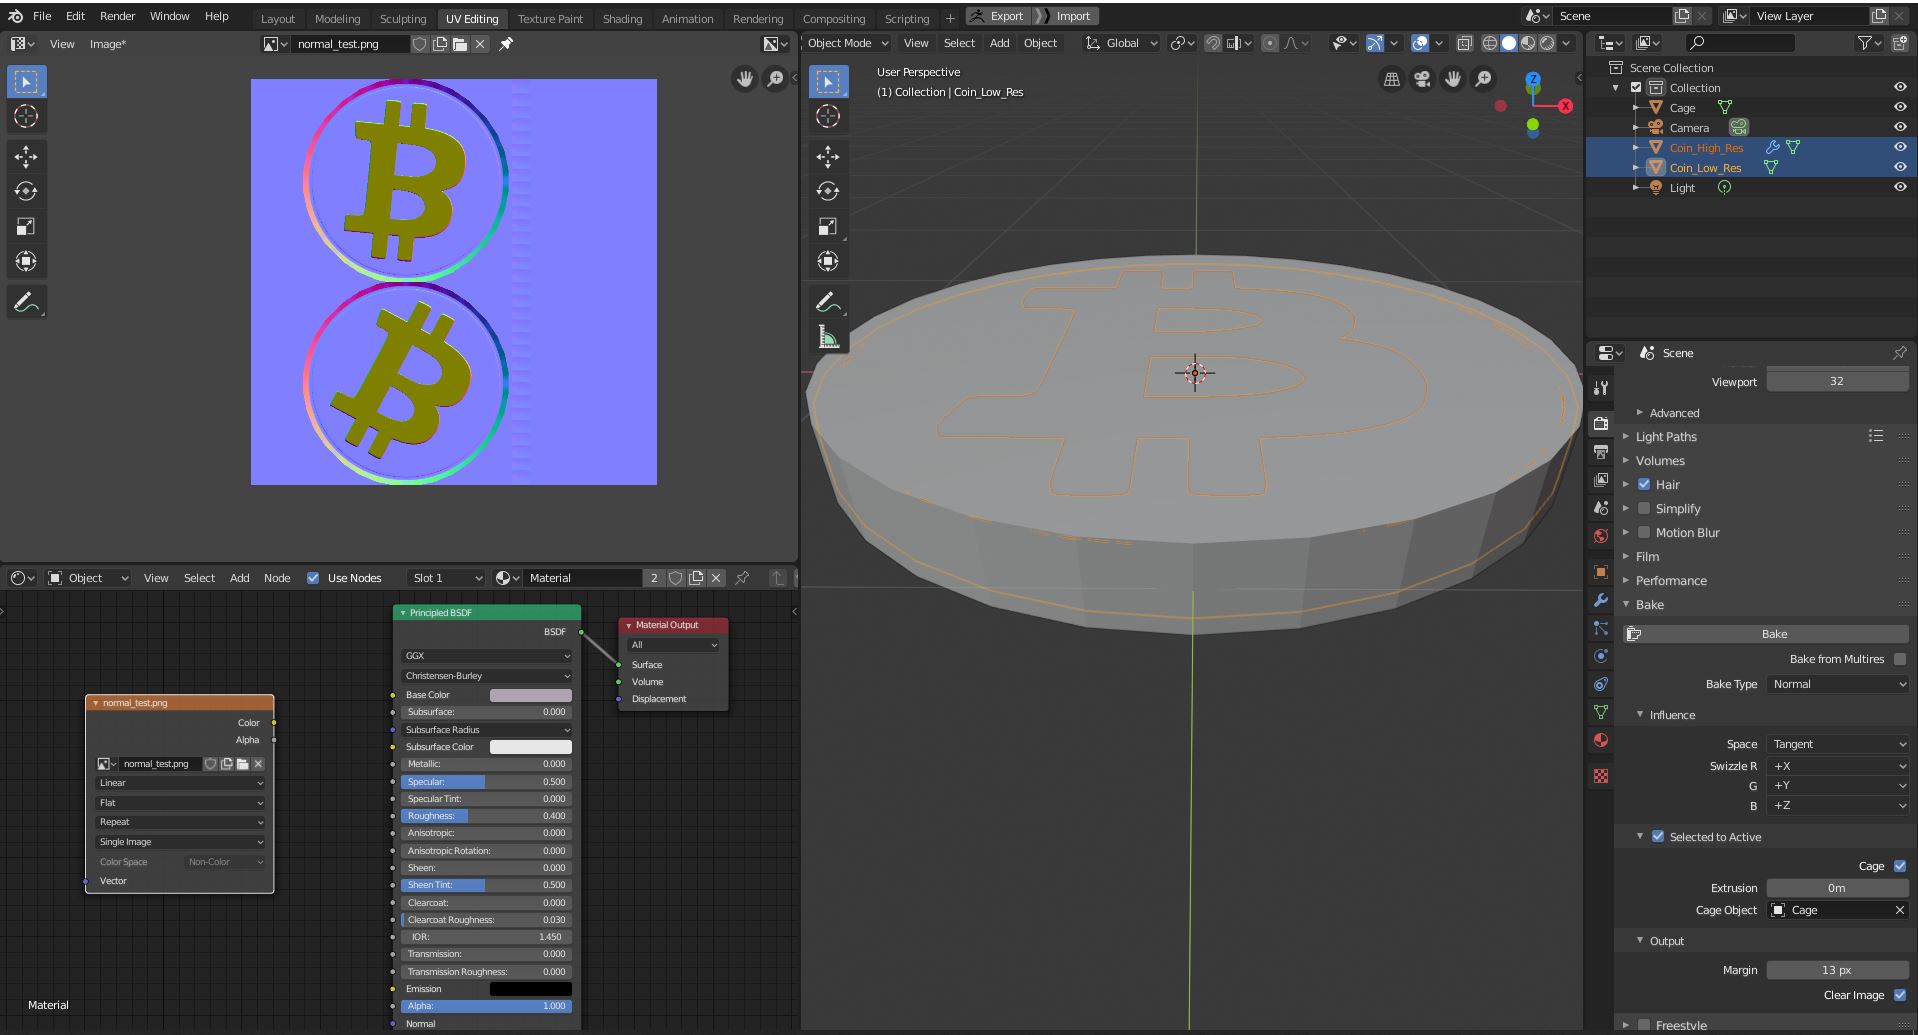Open the Slot 1 material slot dropdown
The image size is (1918, 1035).
coord(447,578)
